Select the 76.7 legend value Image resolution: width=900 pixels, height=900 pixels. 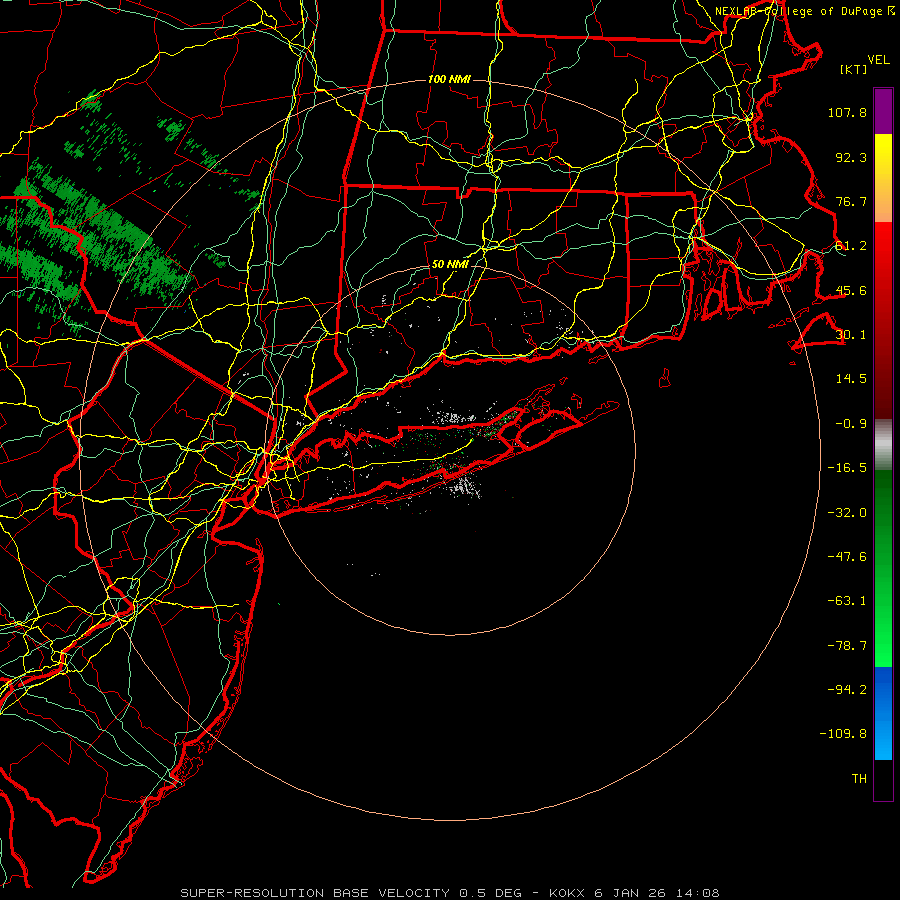851,201
